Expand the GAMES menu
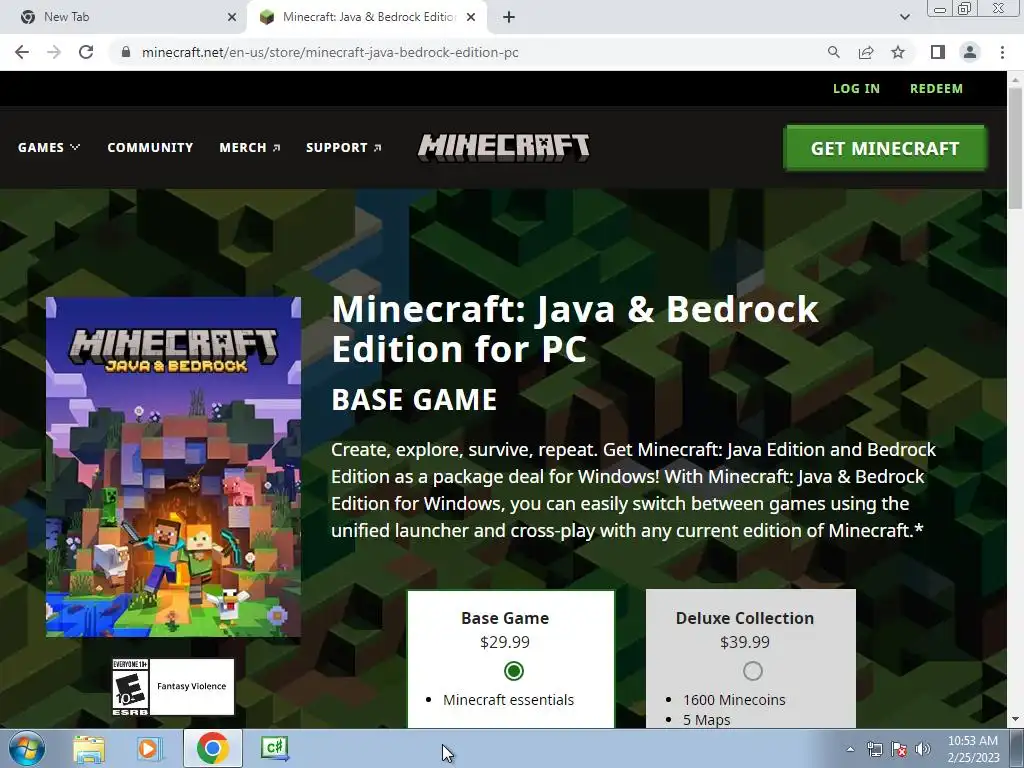 pyautogui.click(x=49, y=148)
